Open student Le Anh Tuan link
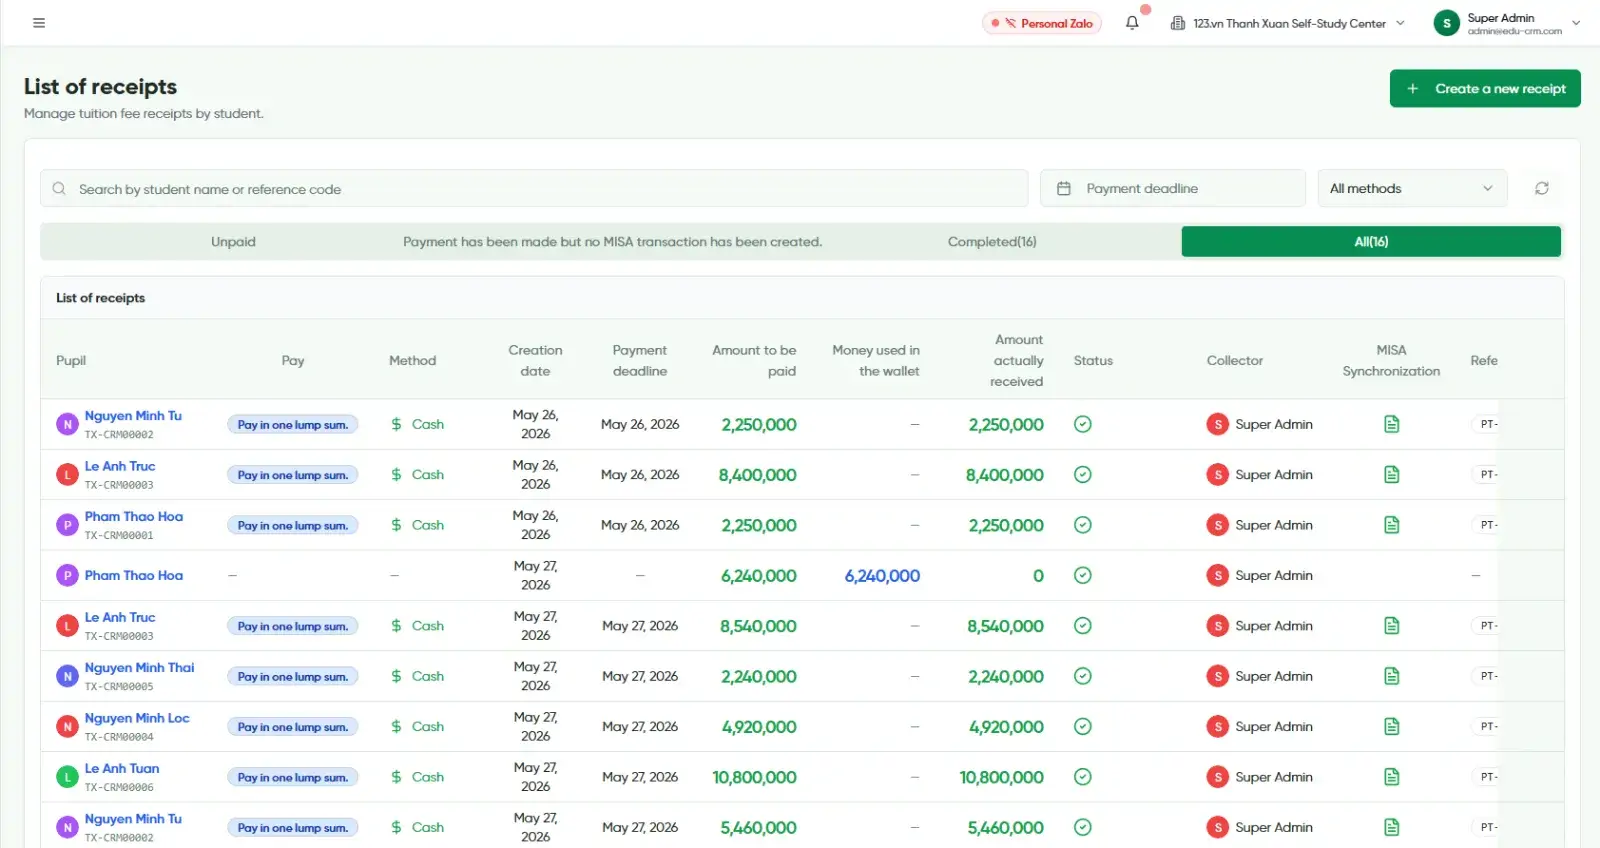 (x=122, y=768)
